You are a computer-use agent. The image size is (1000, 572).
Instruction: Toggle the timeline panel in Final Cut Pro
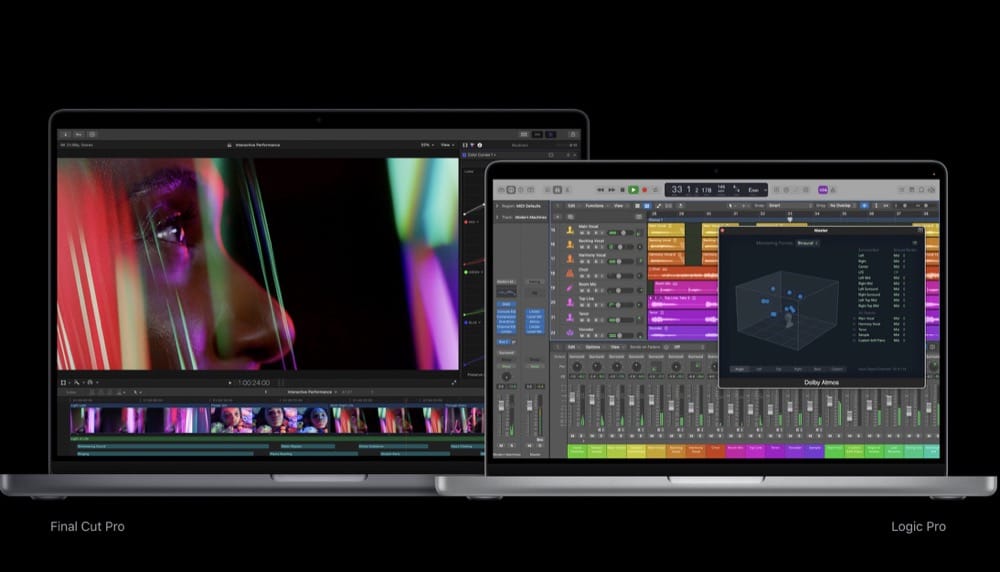coord(538,134)
